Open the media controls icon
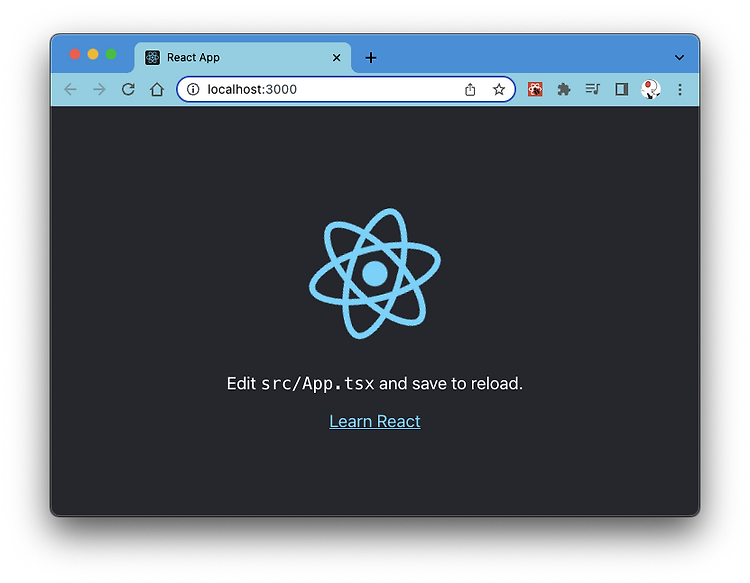Screen dimensions: 750x583 (x=593, y=89)
